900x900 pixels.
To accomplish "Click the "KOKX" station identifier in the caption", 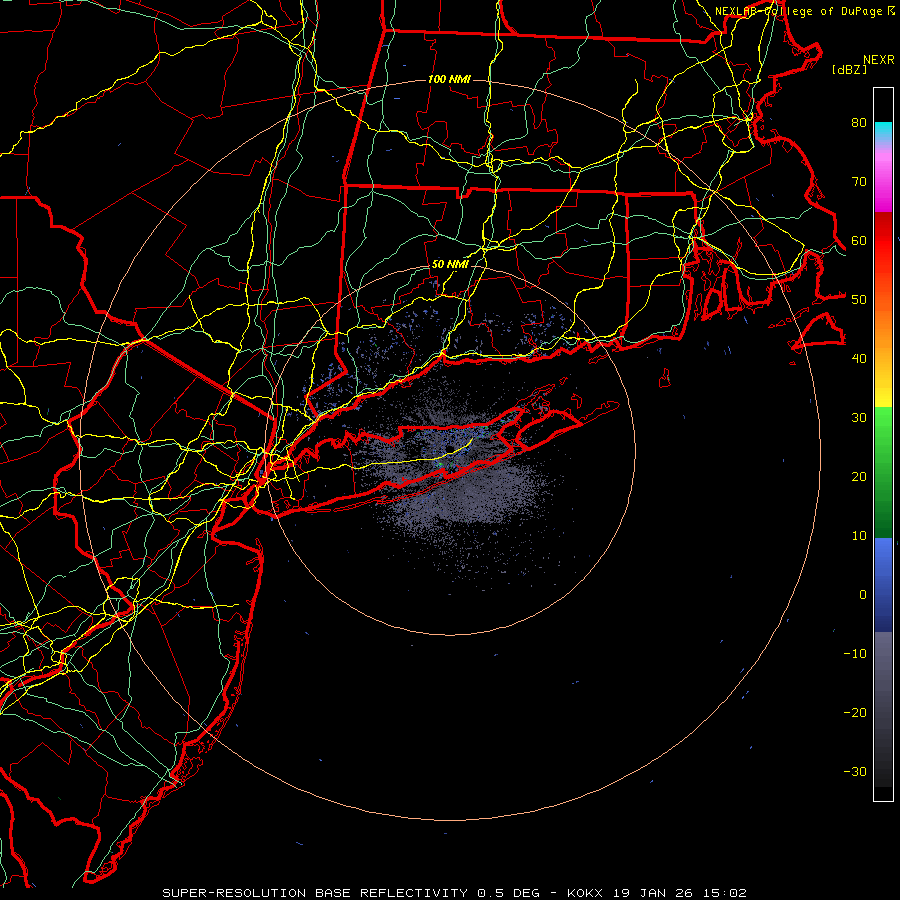I will click(584, 893).
